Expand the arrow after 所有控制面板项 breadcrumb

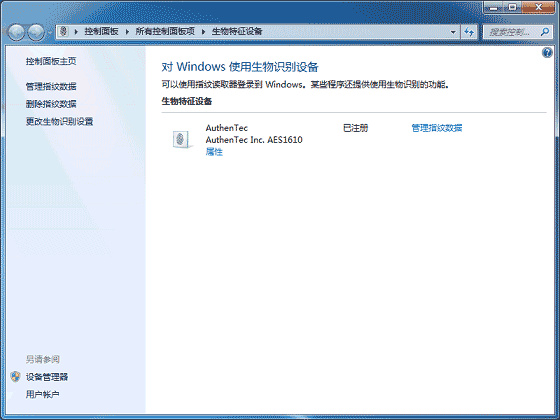204,32
